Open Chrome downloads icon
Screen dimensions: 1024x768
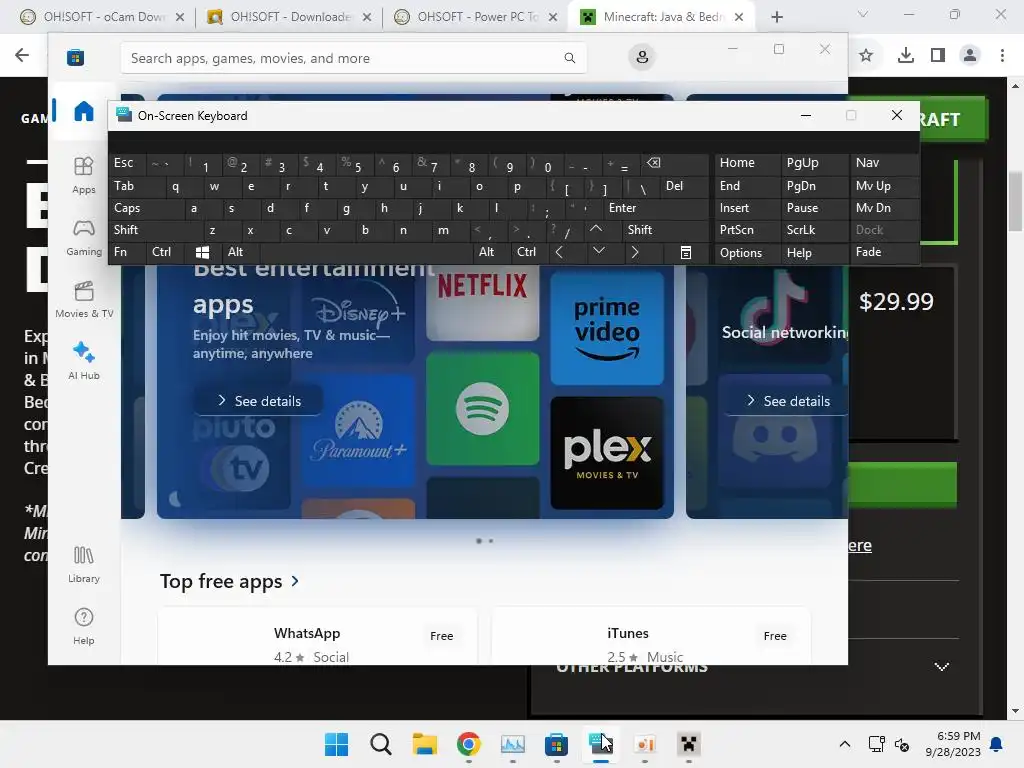point(905,56)
